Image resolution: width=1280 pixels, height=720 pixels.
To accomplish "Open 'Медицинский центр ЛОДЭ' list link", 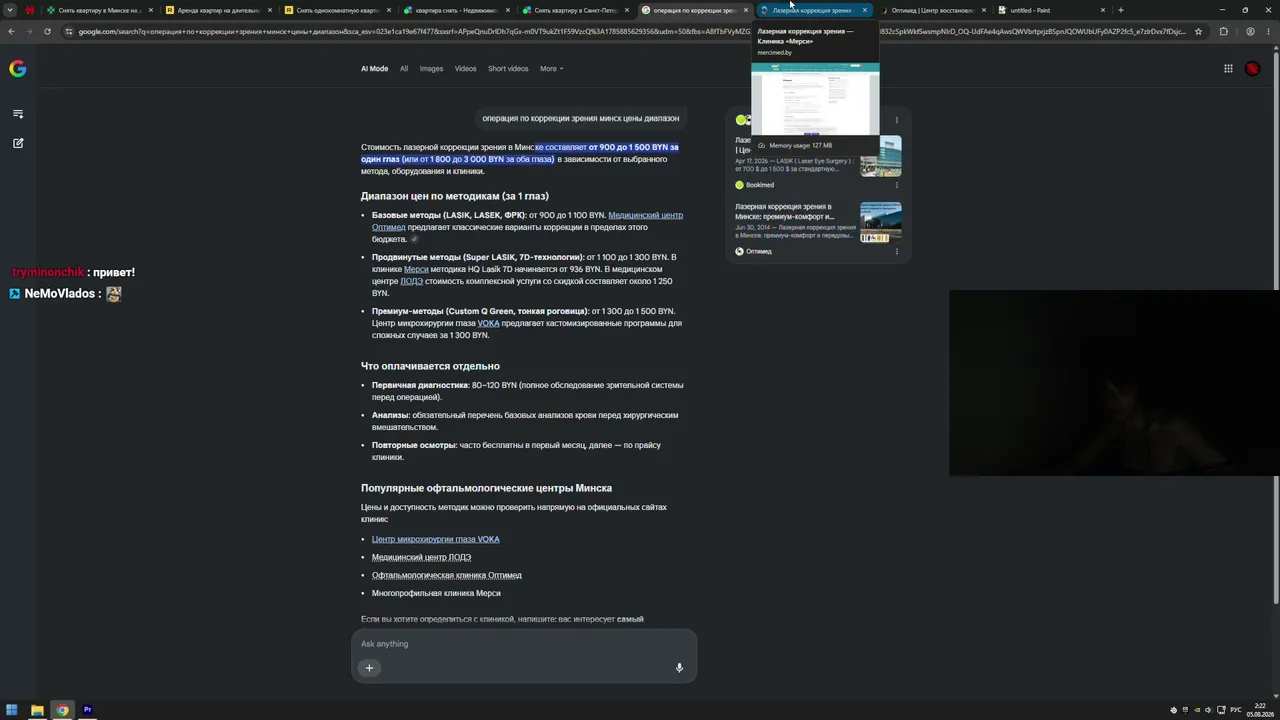I will pyautogui.click(x=421, y=557).
